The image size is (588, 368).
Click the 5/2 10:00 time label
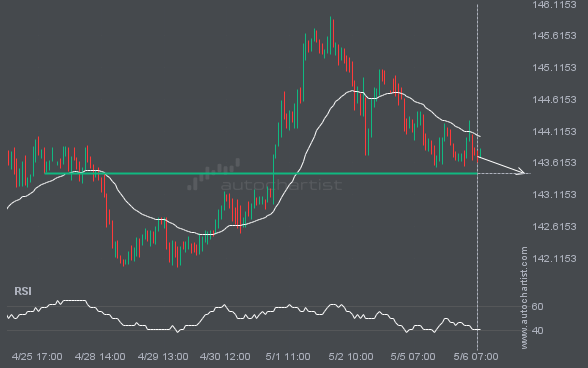pos(351,356)
